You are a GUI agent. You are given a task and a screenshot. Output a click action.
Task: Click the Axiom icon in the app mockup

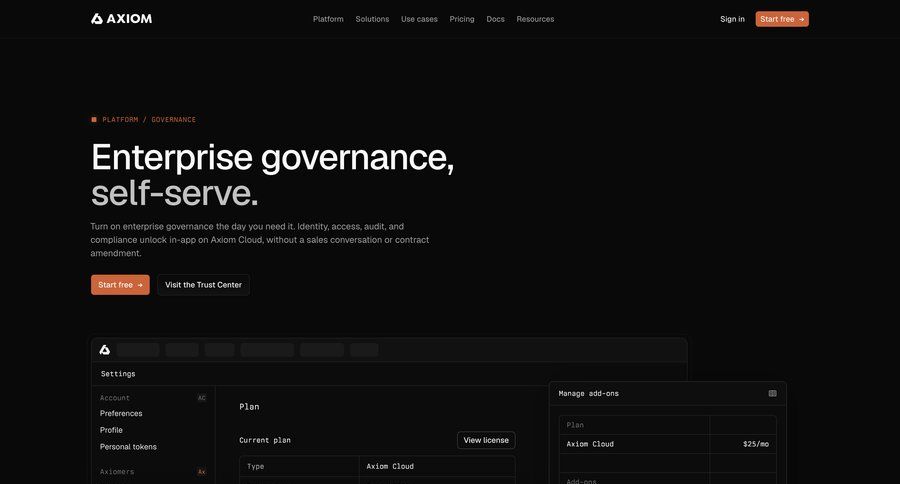coord(104,350)
